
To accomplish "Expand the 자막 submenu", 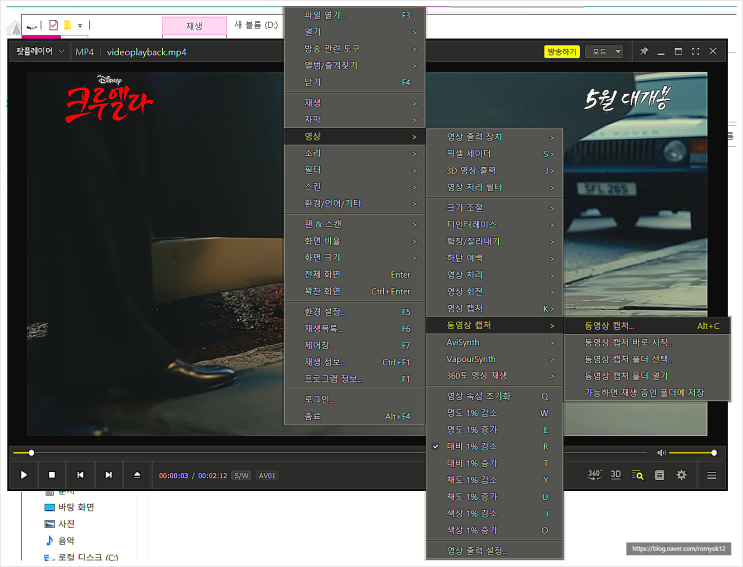I will 354,119.
